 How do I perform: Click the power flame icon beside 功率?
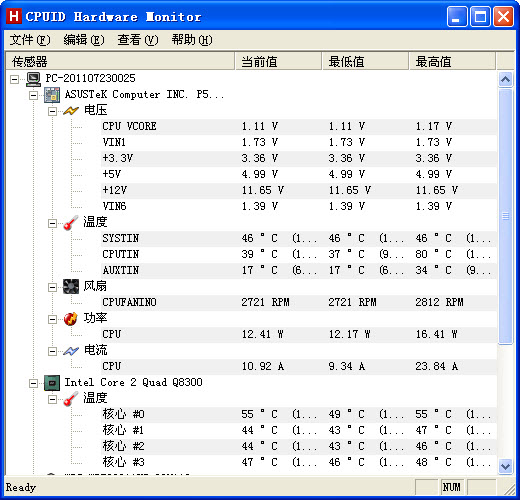[71, 319]
